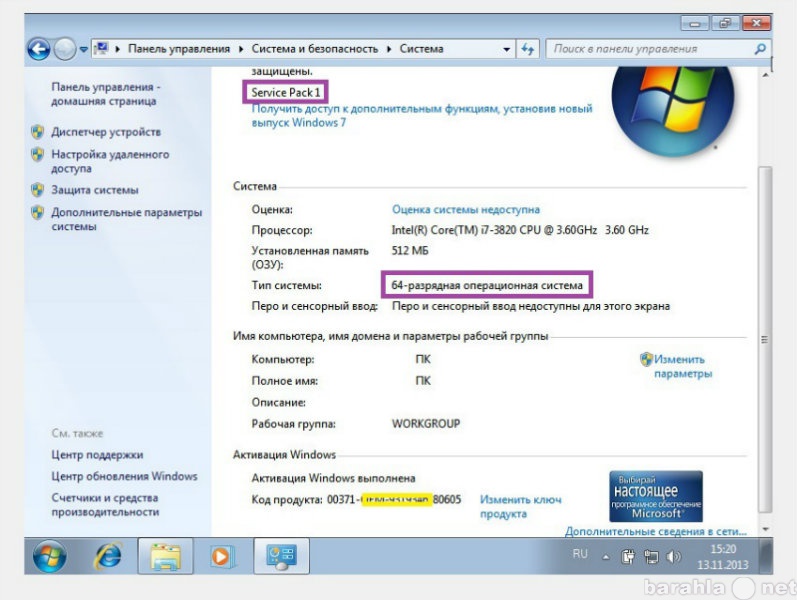This screenshot has width=797, height=600.
Task: Select the WORKGROUP value
Action: point(426,424)
